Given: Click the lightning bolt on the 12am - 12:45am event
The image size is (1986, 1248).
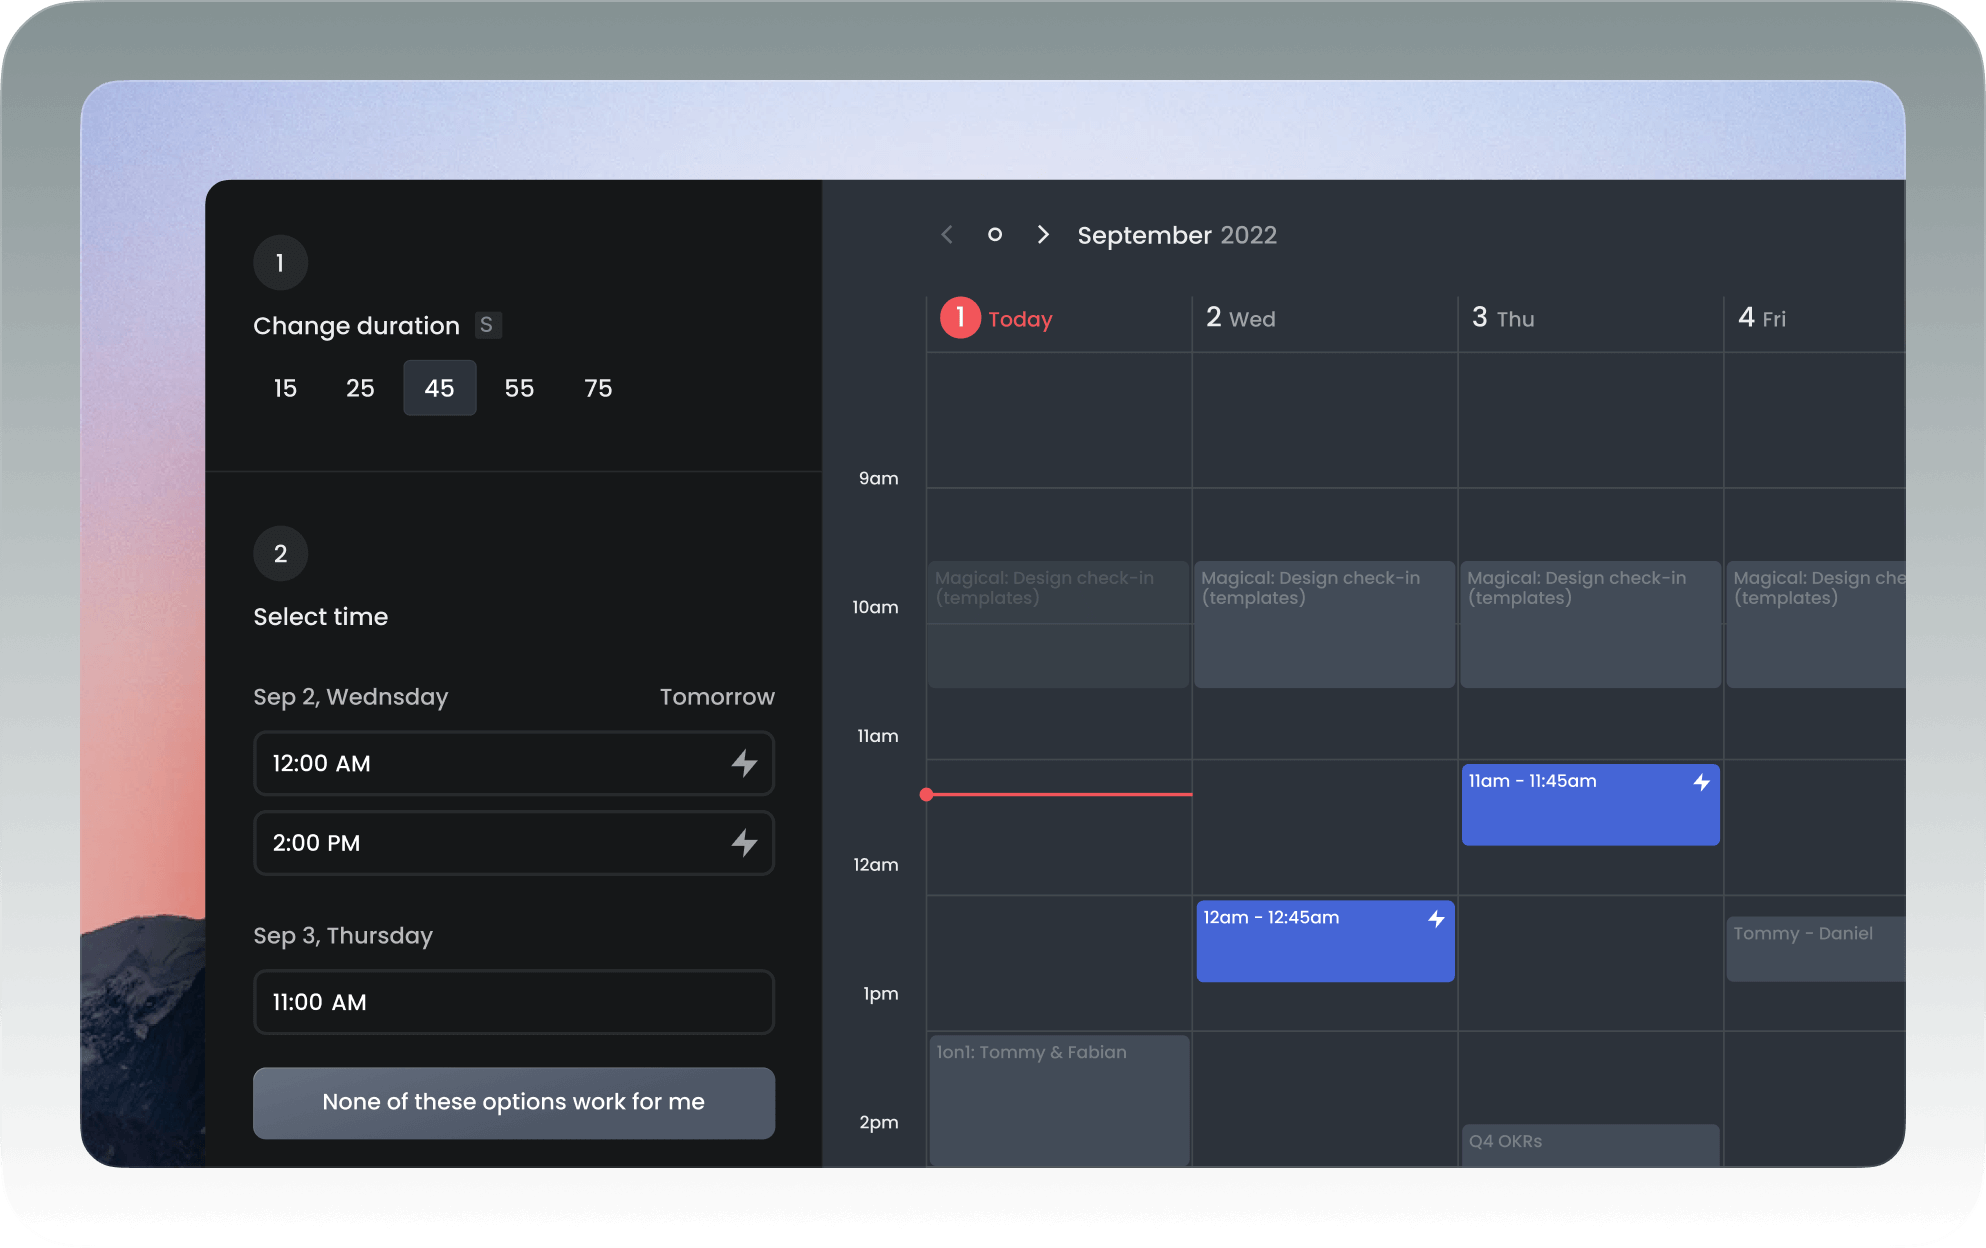Looking at the screenshot, I should 1437,917.
